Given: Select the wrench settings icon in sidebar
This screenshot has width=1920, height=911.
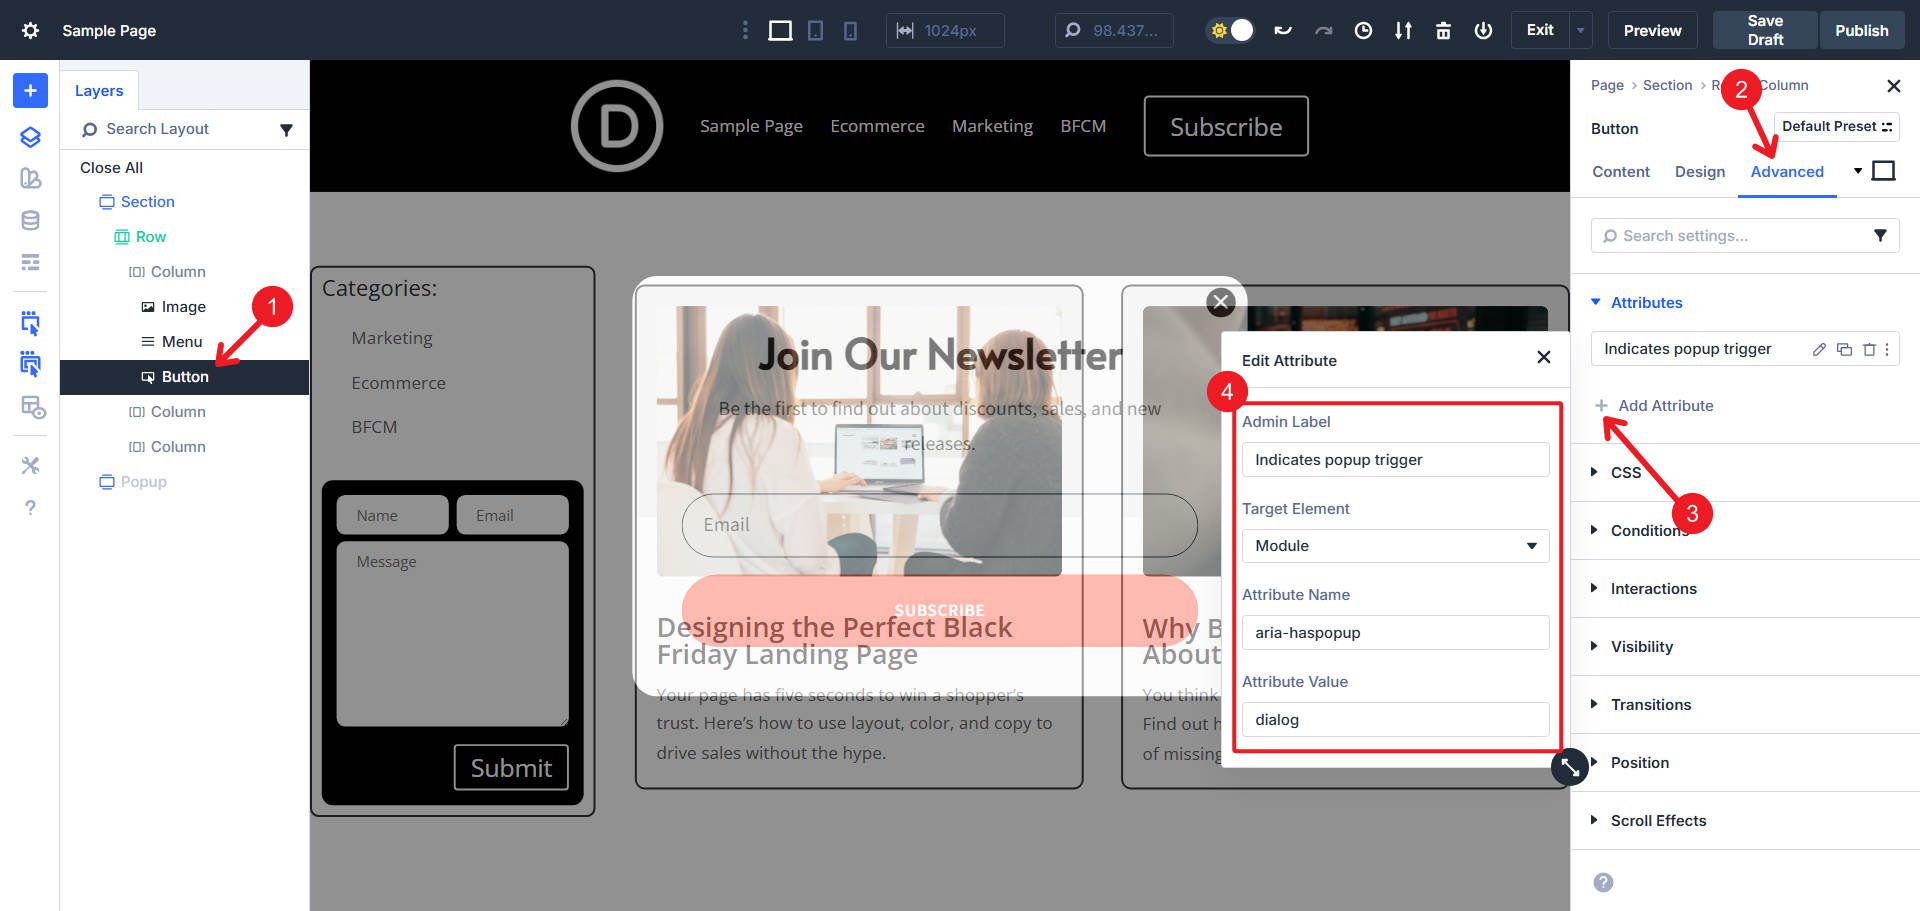Looking at the screenshot, I should pyautogui.click(x=29, y=465).
